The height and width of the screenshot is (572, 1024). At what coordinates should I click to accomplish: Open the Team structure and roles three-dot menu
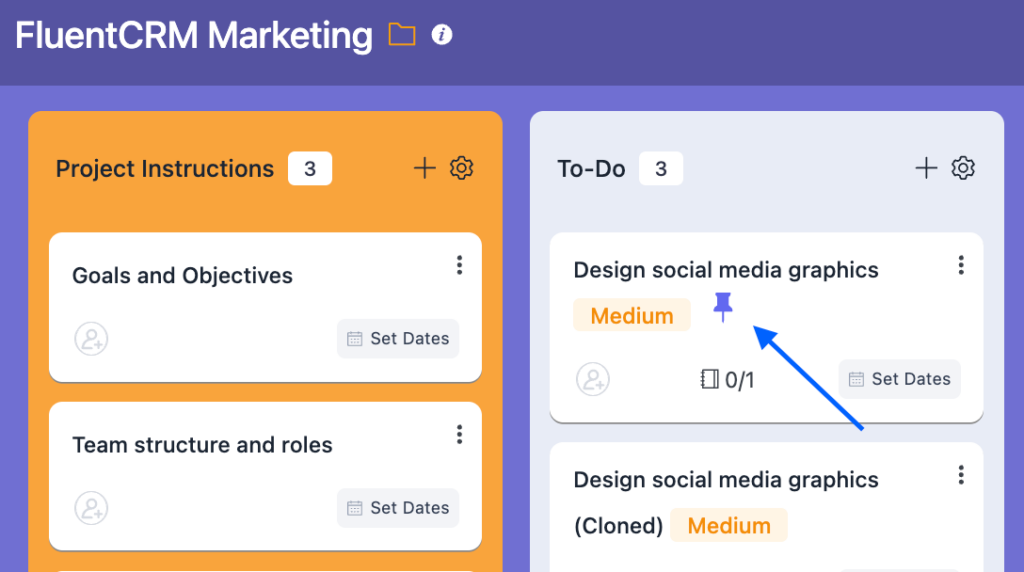460,434
